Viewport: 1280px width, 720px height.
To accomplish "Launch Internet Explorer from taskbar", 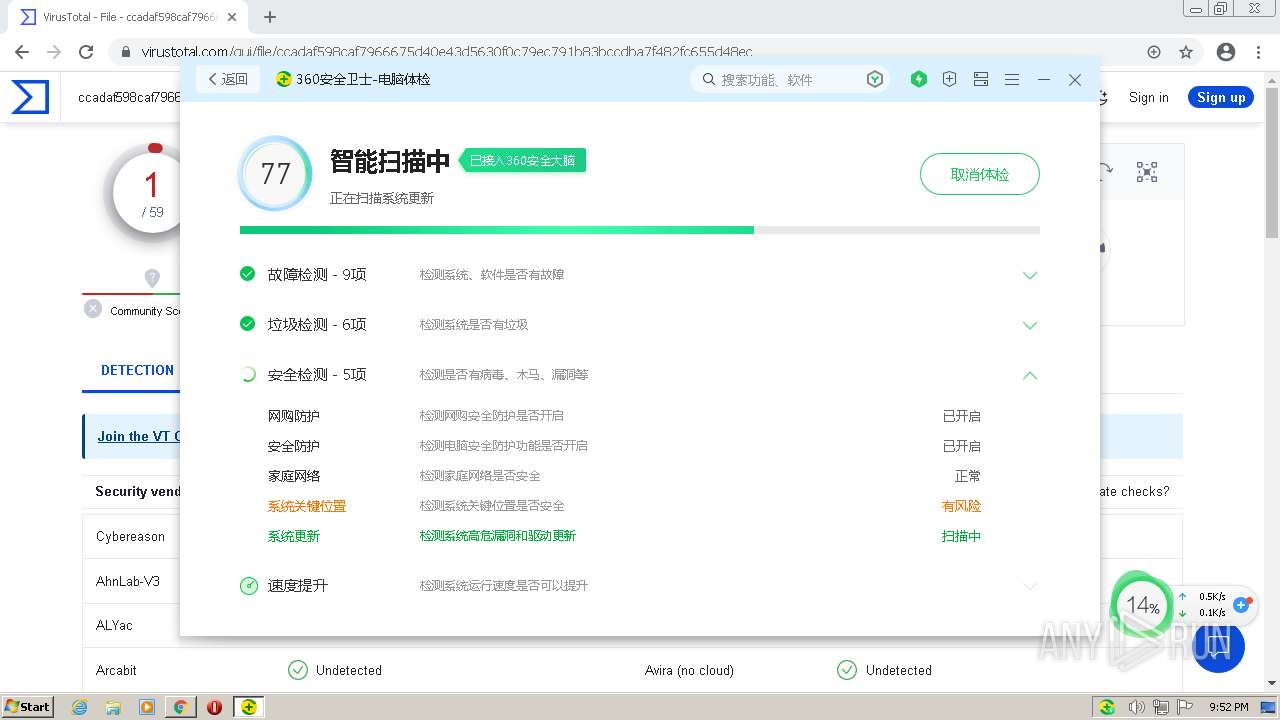I will (x=80, y=707).
